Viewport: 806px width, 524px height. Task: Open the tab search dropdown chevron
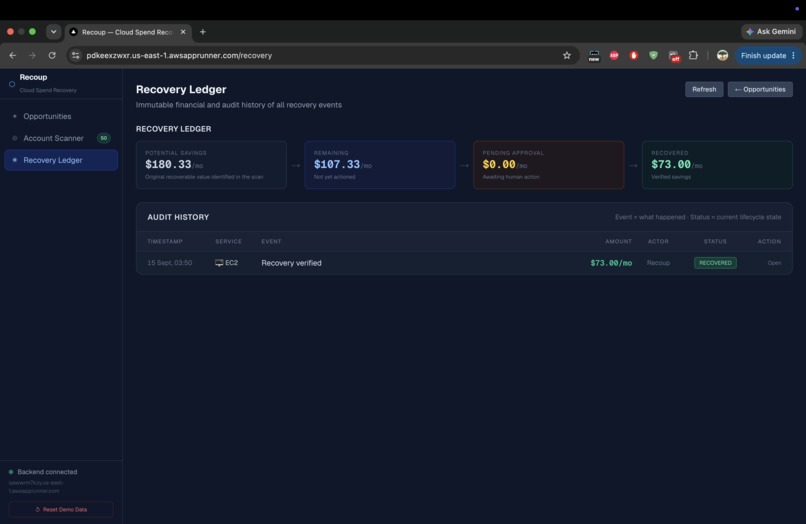coord(53,32)
